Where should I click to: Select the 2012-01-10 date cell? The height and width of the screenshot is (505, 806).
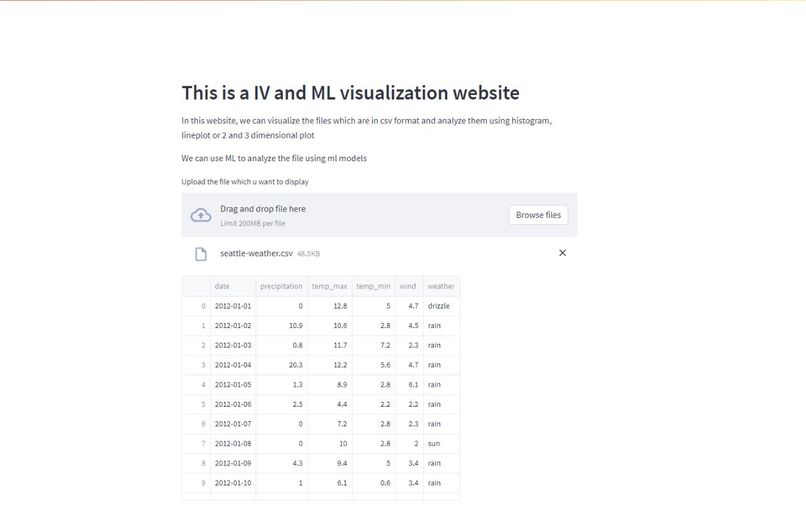pos(233,483)
